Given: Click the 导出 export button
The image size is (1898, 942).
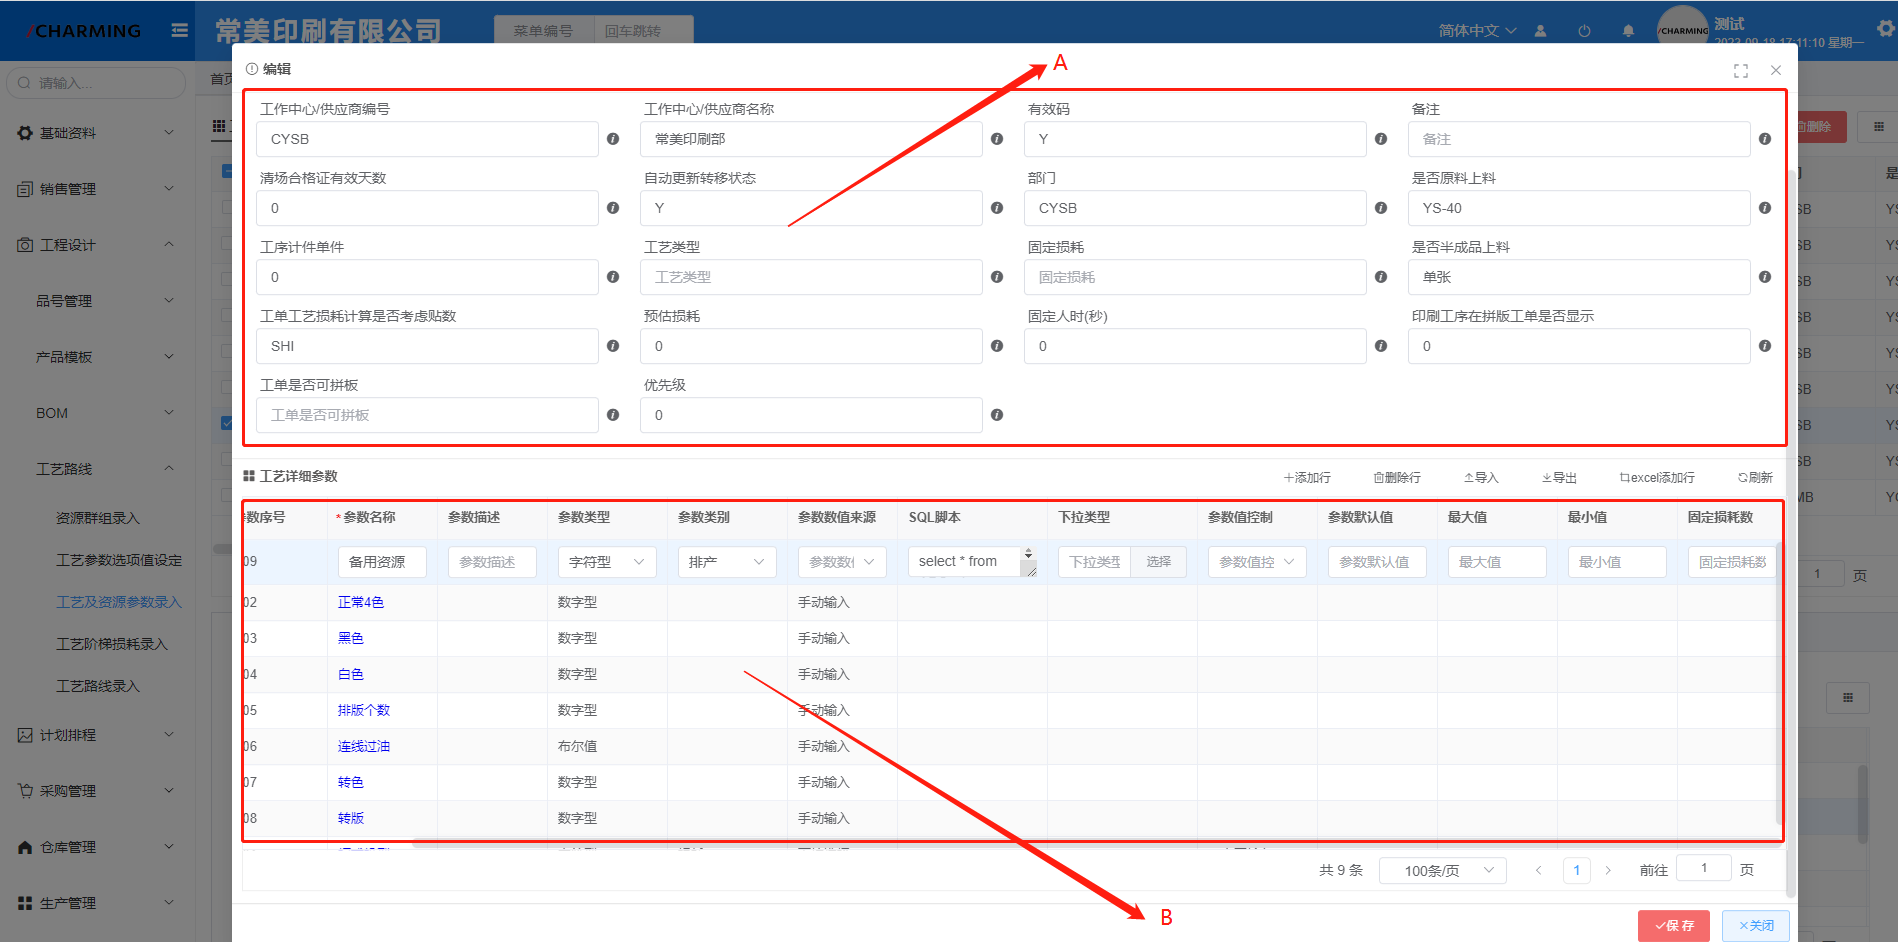Looking at the screenshot, I should point(1559,478).
